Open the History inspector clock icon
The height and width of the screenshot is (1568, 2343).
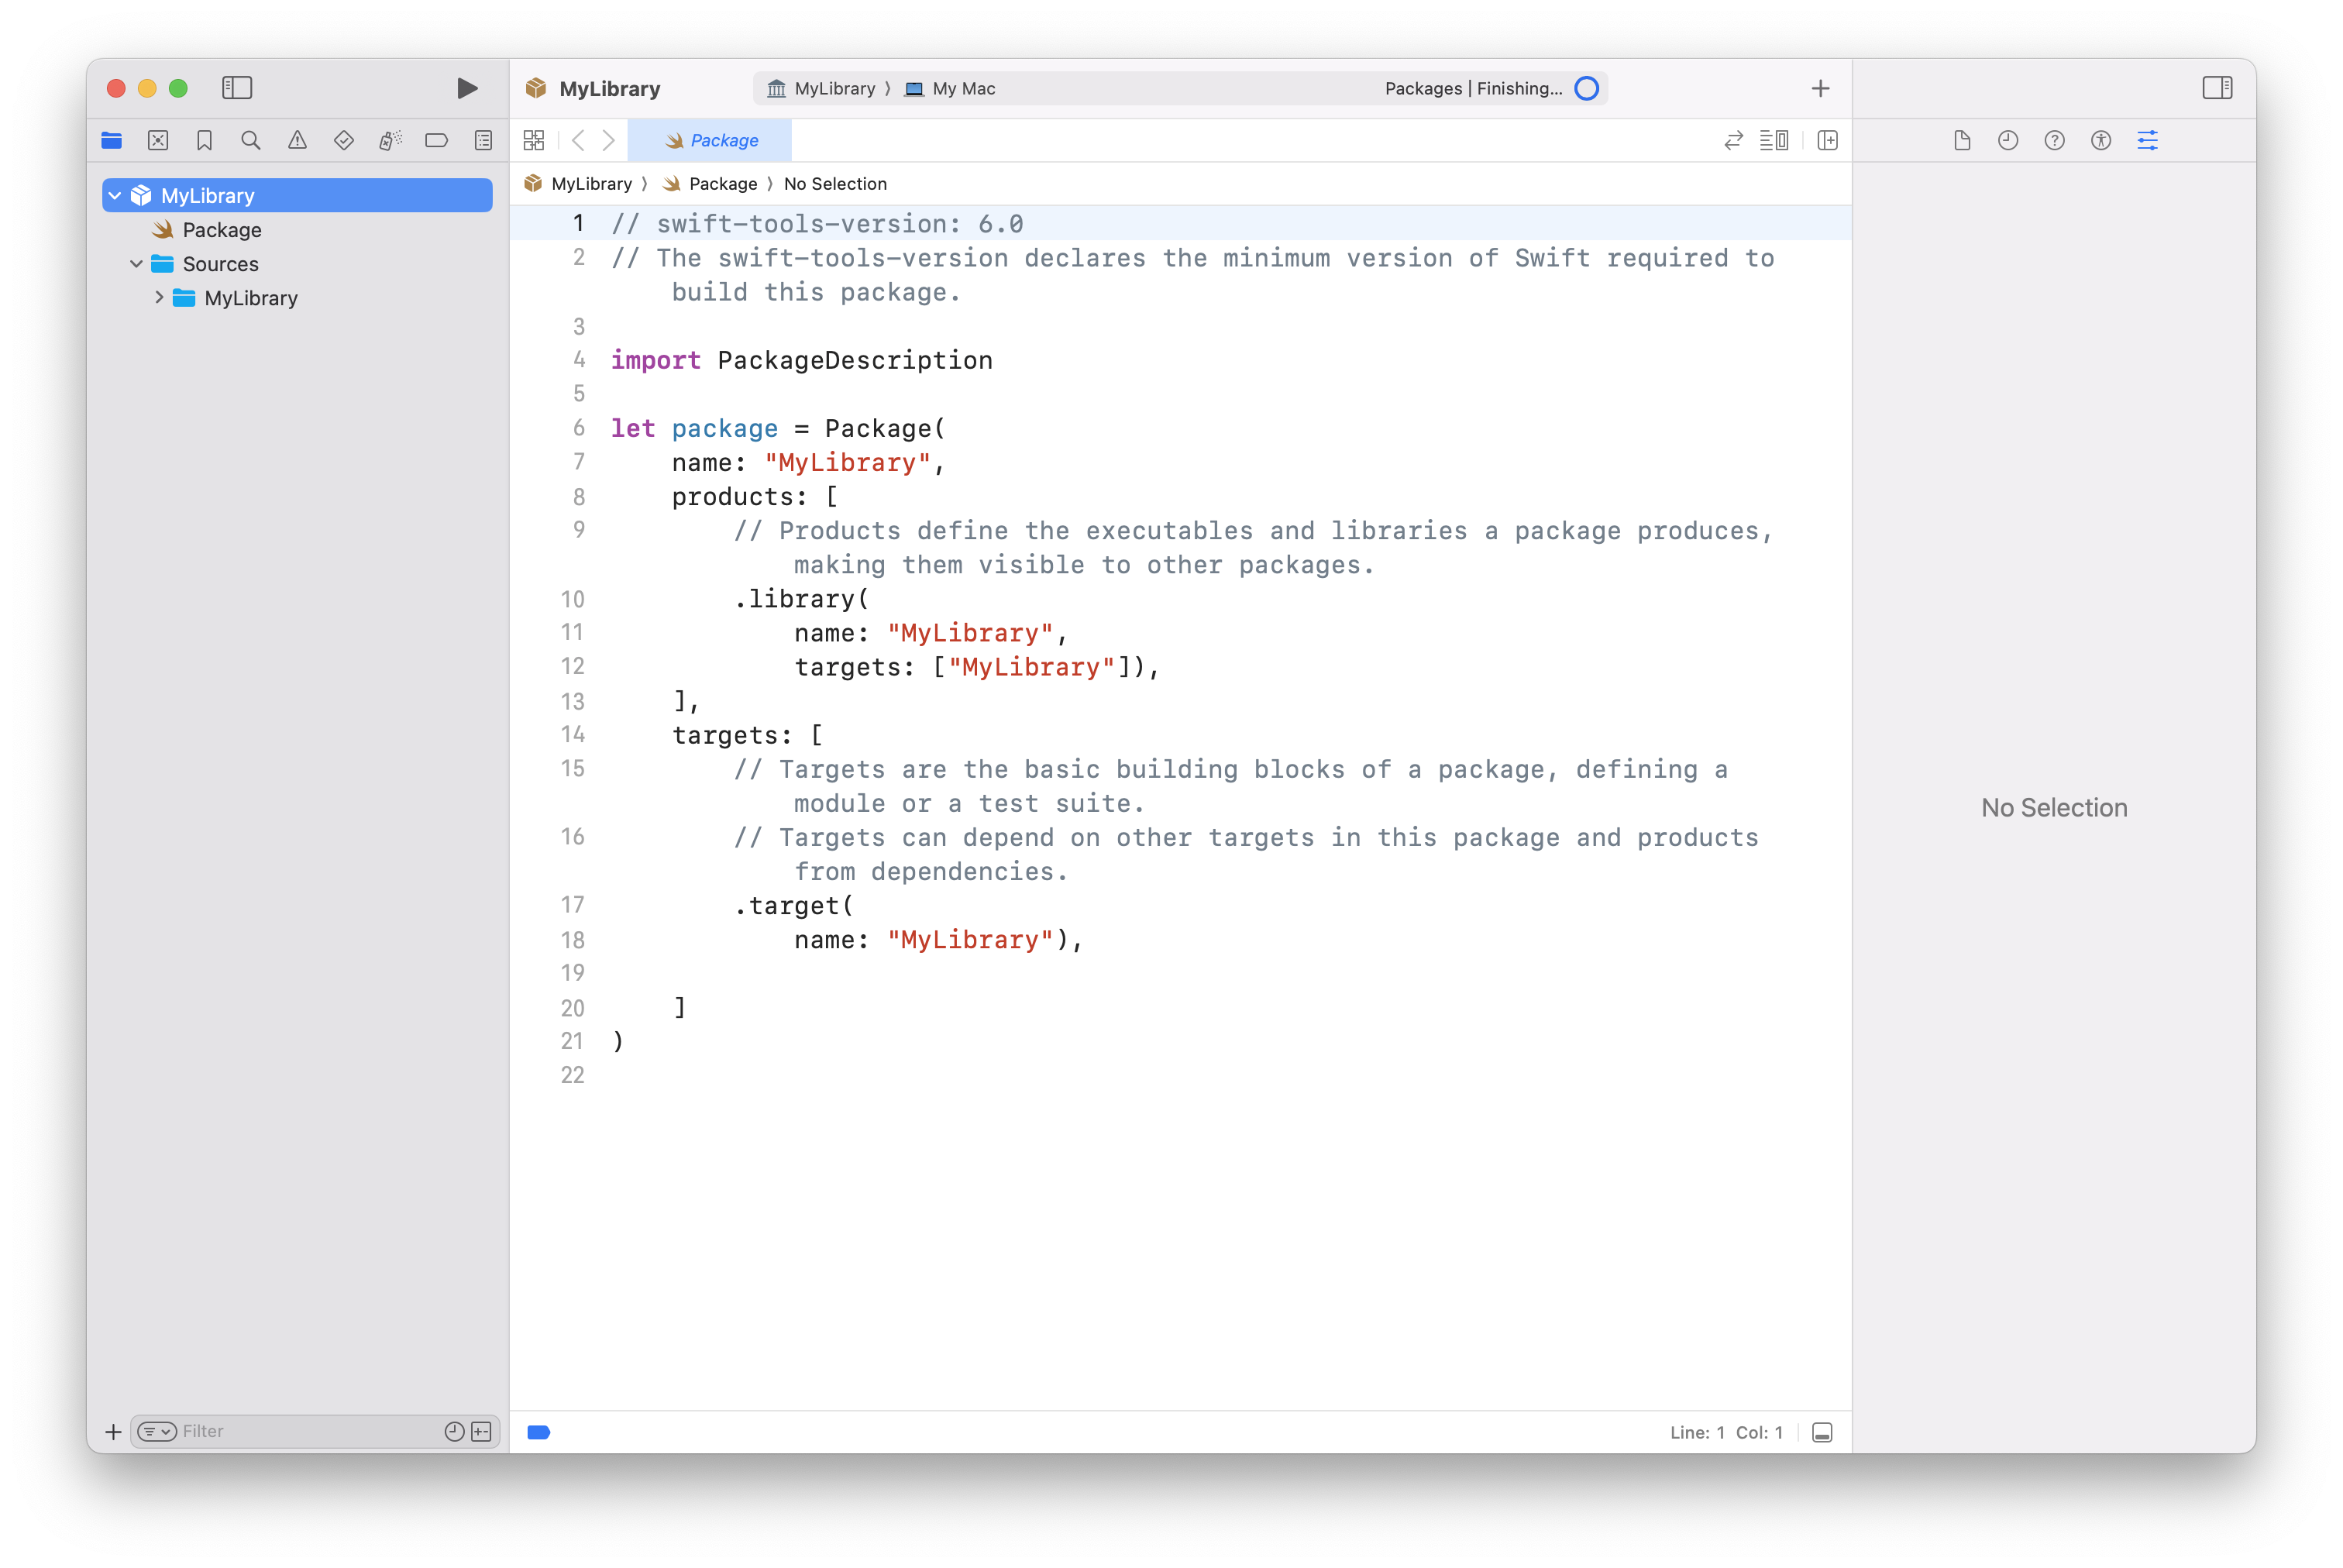point(2007,141)
